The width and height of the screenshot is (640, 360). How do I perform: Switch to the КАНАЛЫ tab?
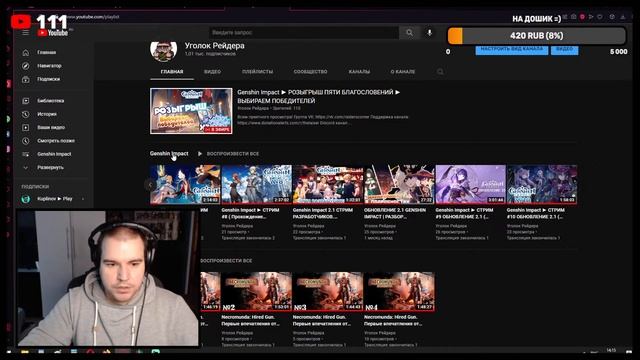click(x=359, y=71)
